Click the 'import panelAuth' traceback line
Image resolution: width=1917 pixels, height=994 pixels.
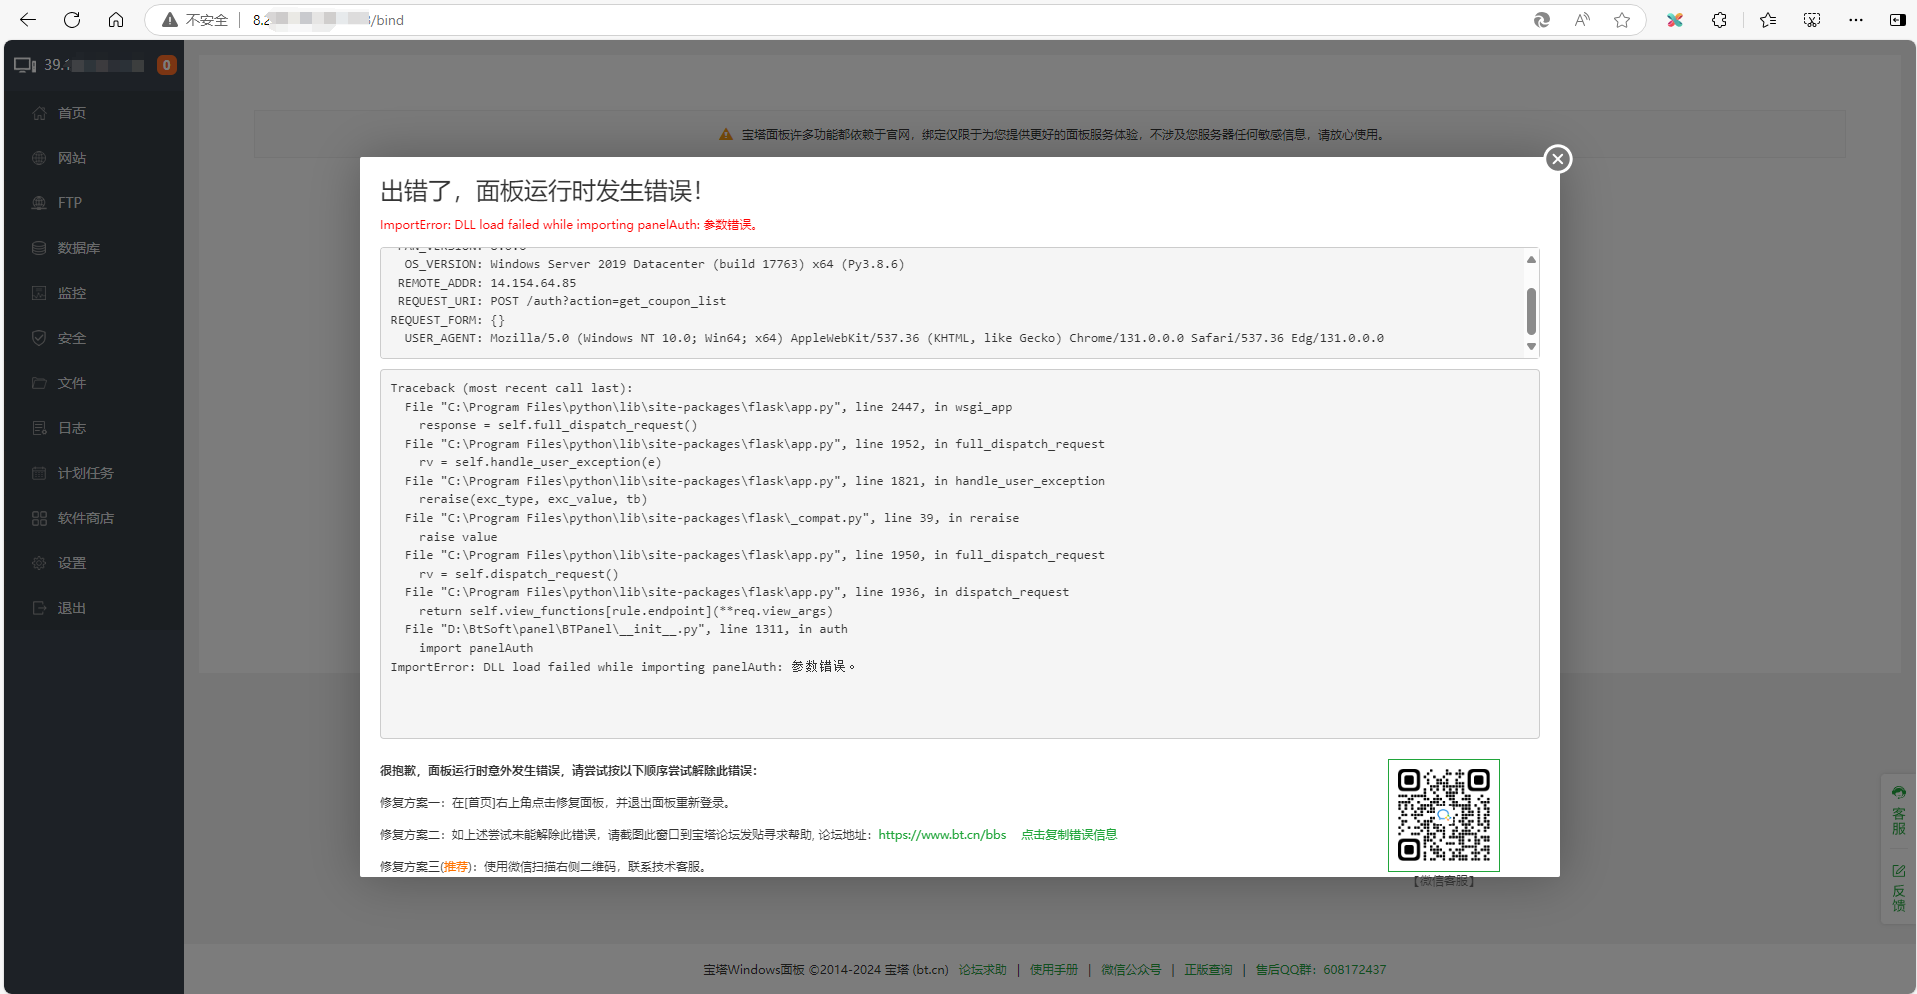[476, 648]
